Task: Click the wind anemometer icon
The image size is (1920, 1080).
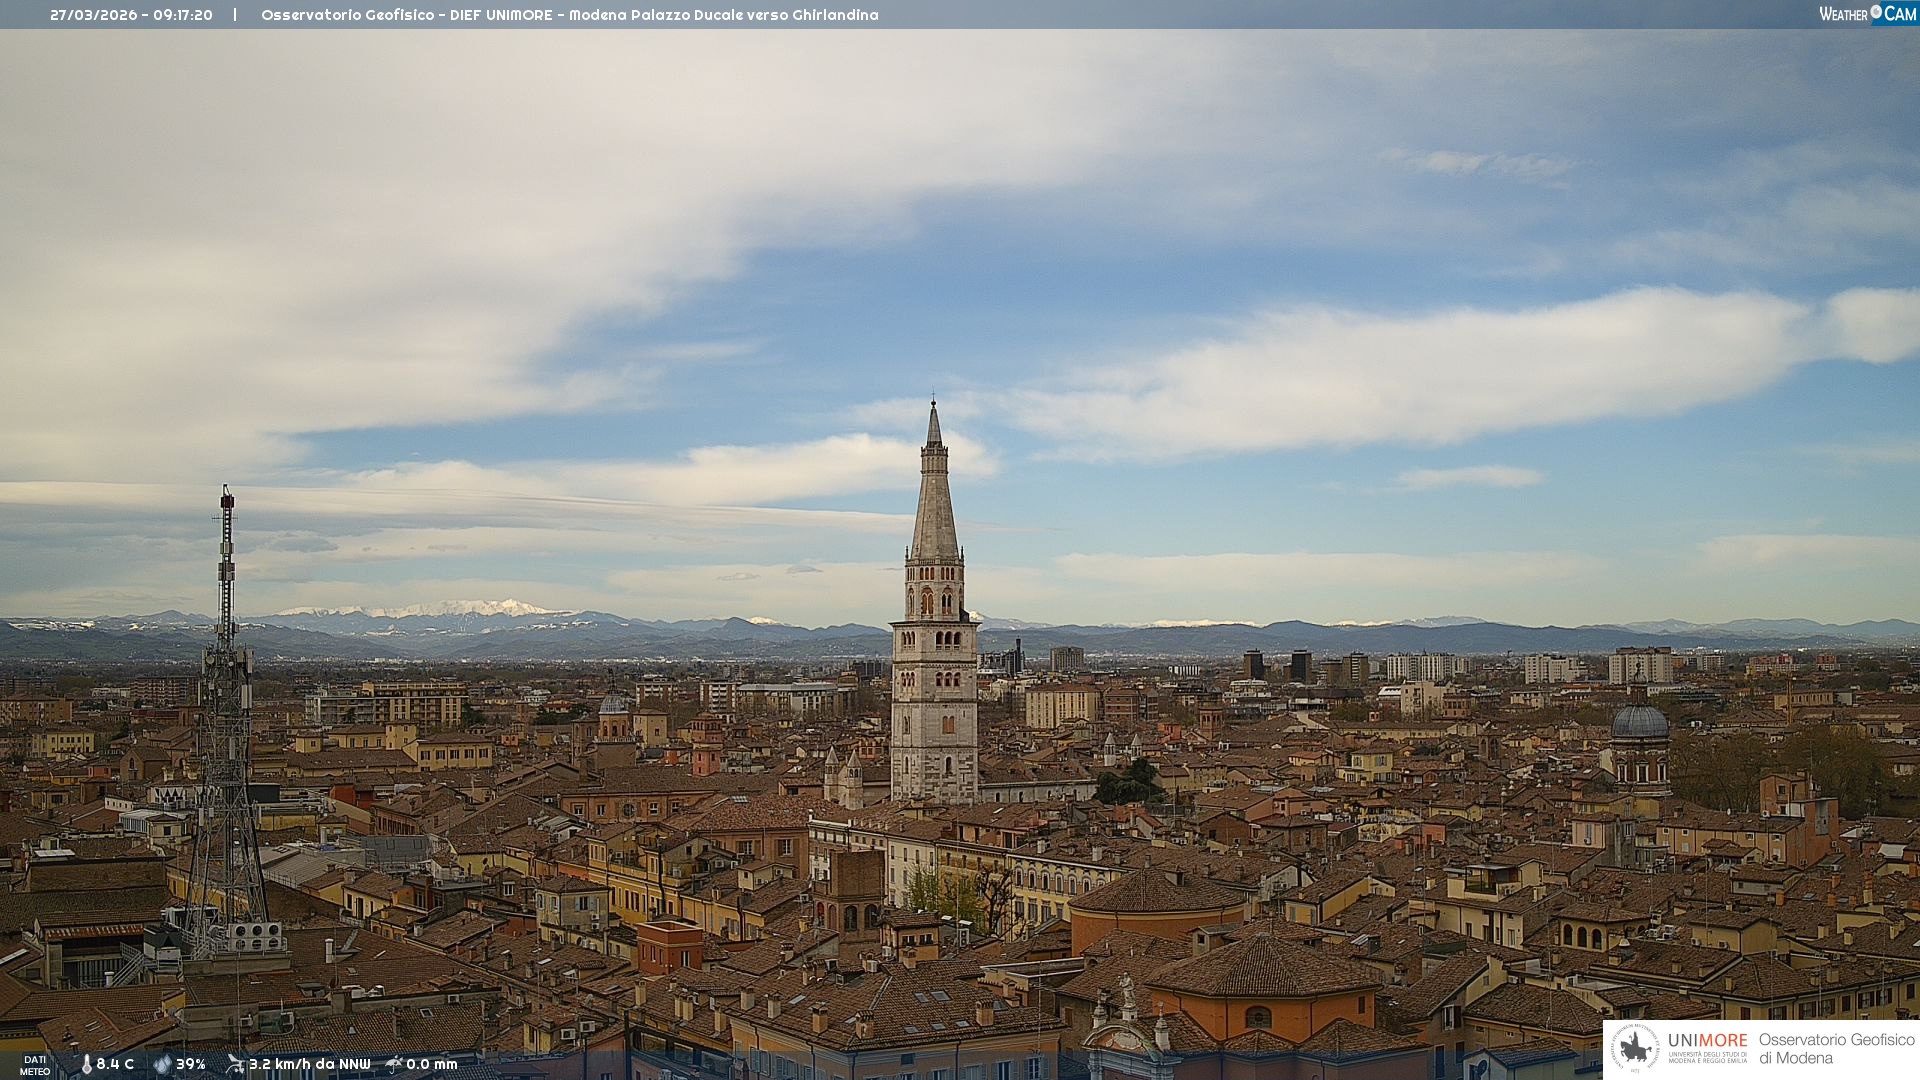Action: click(235, 1064)
